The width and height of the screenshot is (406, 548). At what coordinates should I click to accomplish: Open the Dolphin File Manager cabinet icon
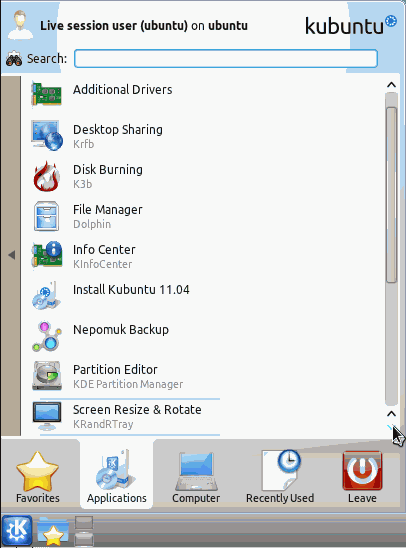pos(46,216)
